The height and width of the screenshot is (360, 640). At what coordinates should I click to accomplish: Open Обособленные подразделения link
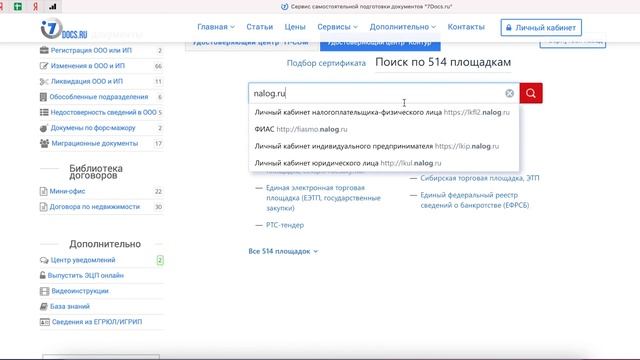coord(99,97)
